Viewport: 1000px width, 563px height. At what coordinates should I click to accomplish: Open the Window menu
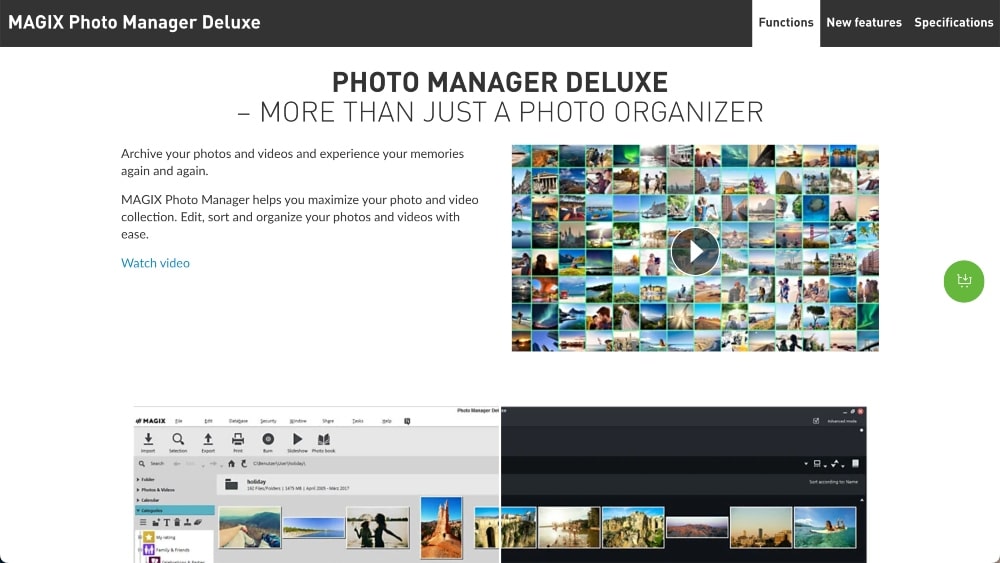pos(298,421)
